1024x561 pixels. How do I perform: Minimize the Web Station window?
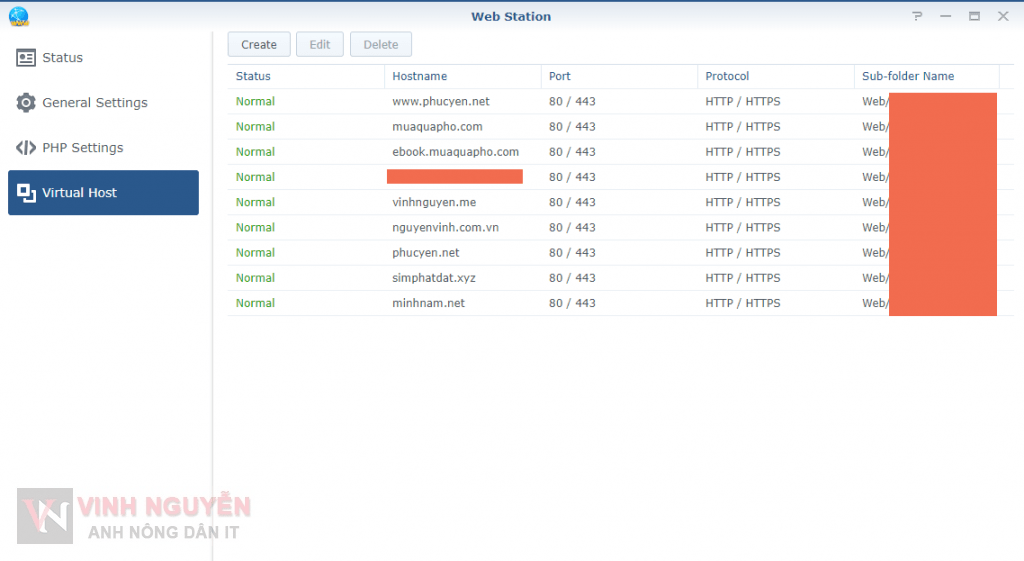[x=946, y=16]
